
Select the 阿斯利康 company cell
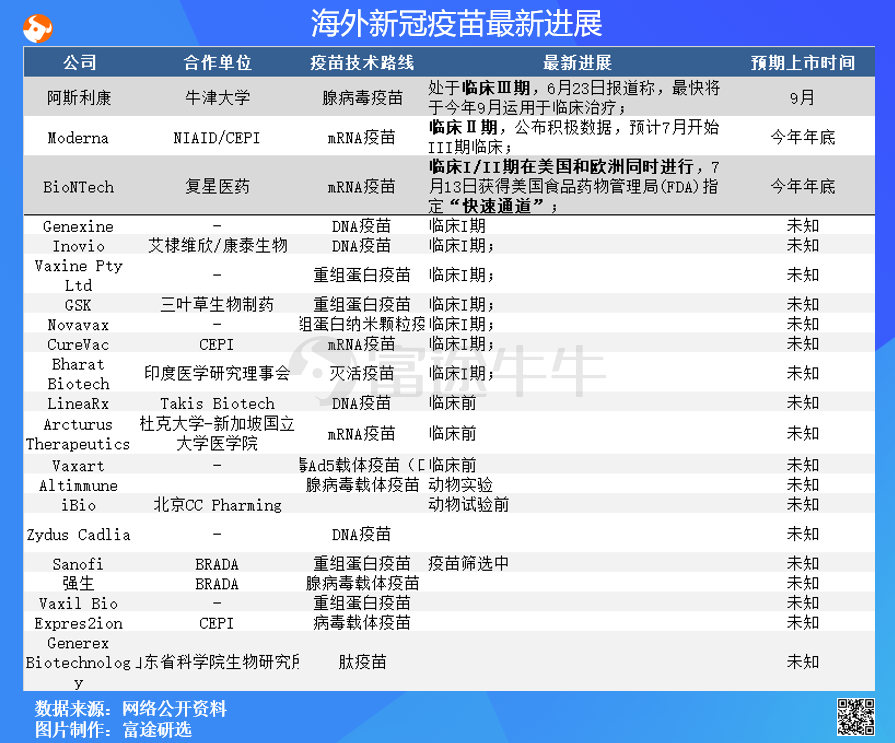coord(79,98)
